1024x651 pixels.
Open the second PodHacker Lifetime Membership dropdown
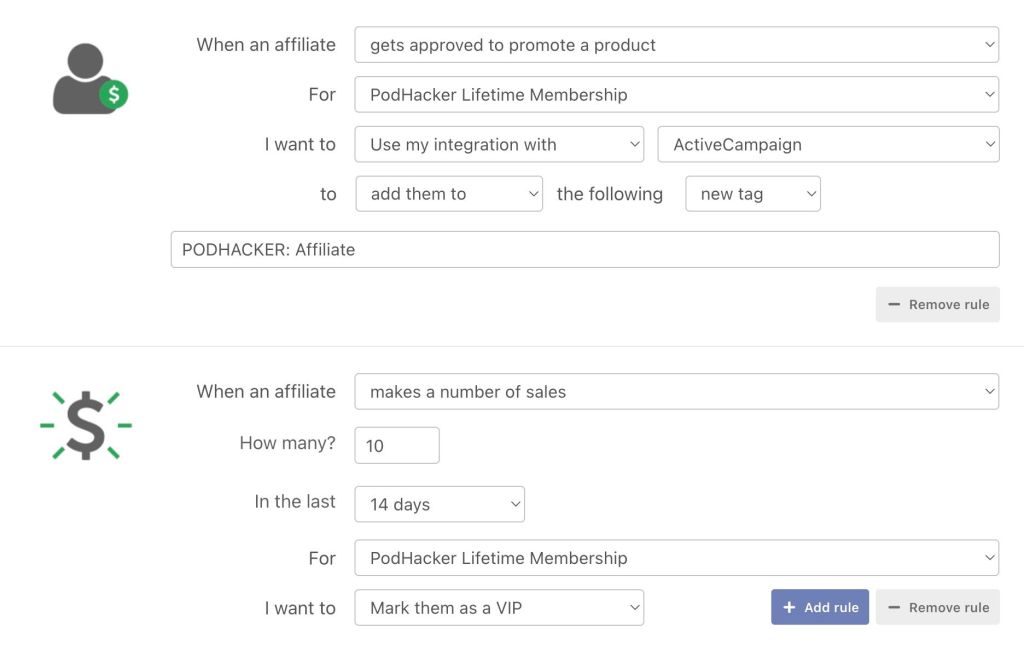tap(676, 558)
